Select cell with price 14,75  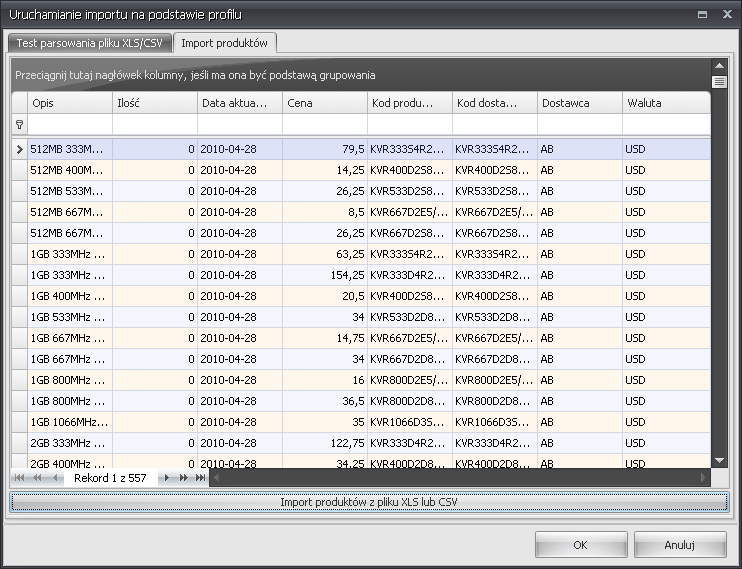(325, 338)
